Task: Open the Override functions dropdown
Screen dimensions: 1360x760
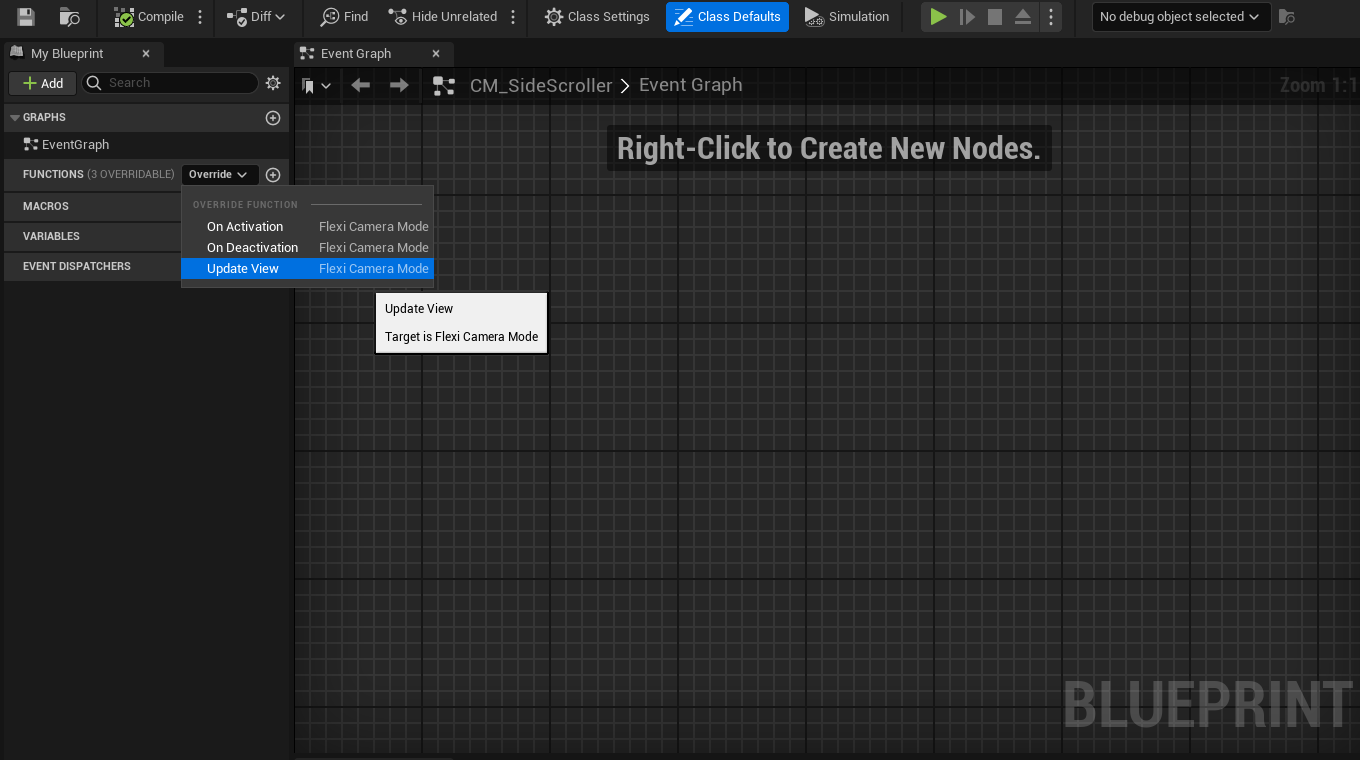Action: tap(219, 175)
